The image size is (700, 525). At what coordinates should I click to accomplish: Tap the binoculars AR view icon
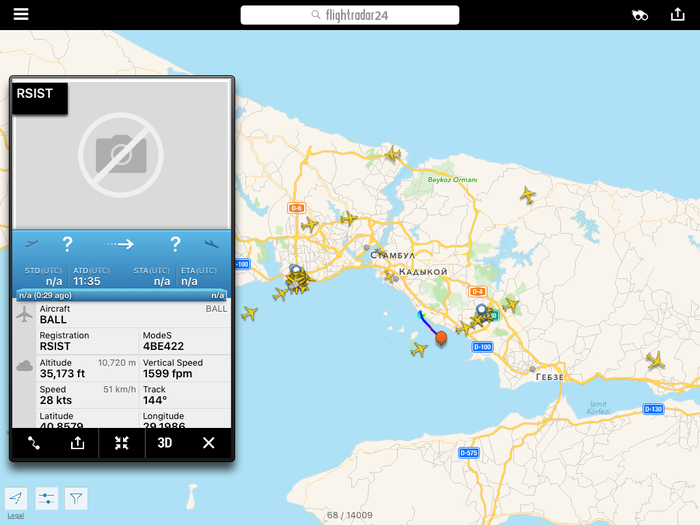point(640,15)
